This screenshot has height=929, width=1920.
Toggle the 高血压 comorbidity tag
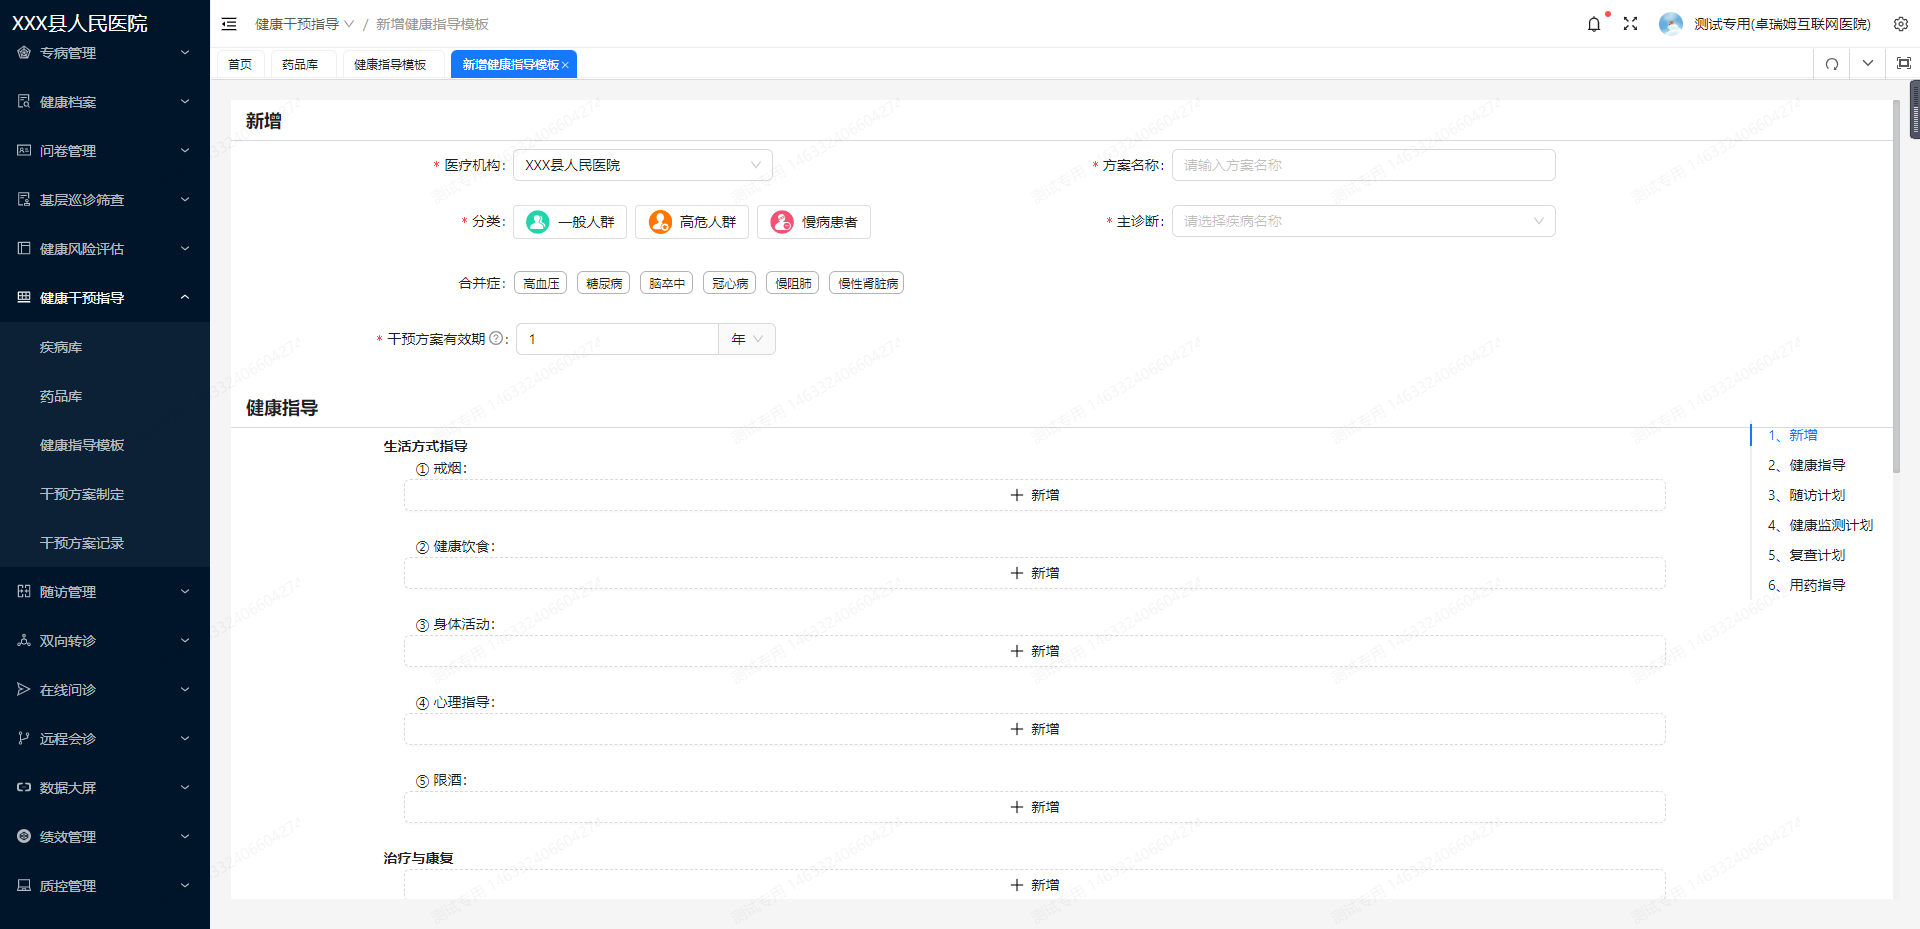coord(541,284)
